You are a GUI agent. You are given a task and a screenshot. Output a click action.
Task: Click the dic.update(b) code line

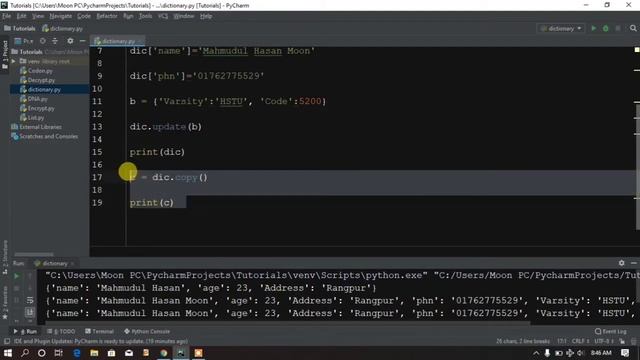pyautogui.click(x=166, y=127)
